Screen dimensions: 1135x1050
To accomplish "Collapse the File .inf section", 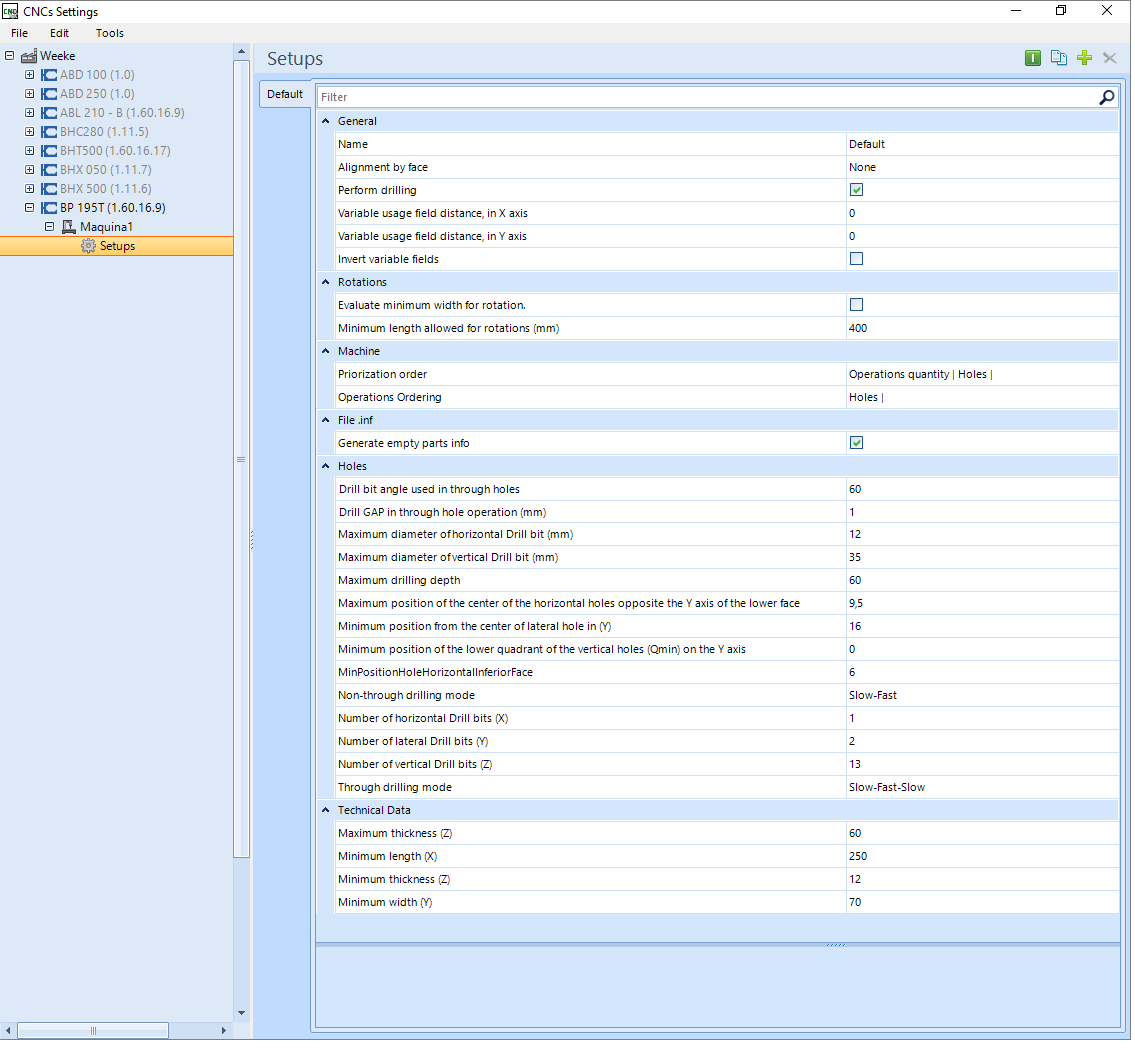I will (x=326, y=421).
